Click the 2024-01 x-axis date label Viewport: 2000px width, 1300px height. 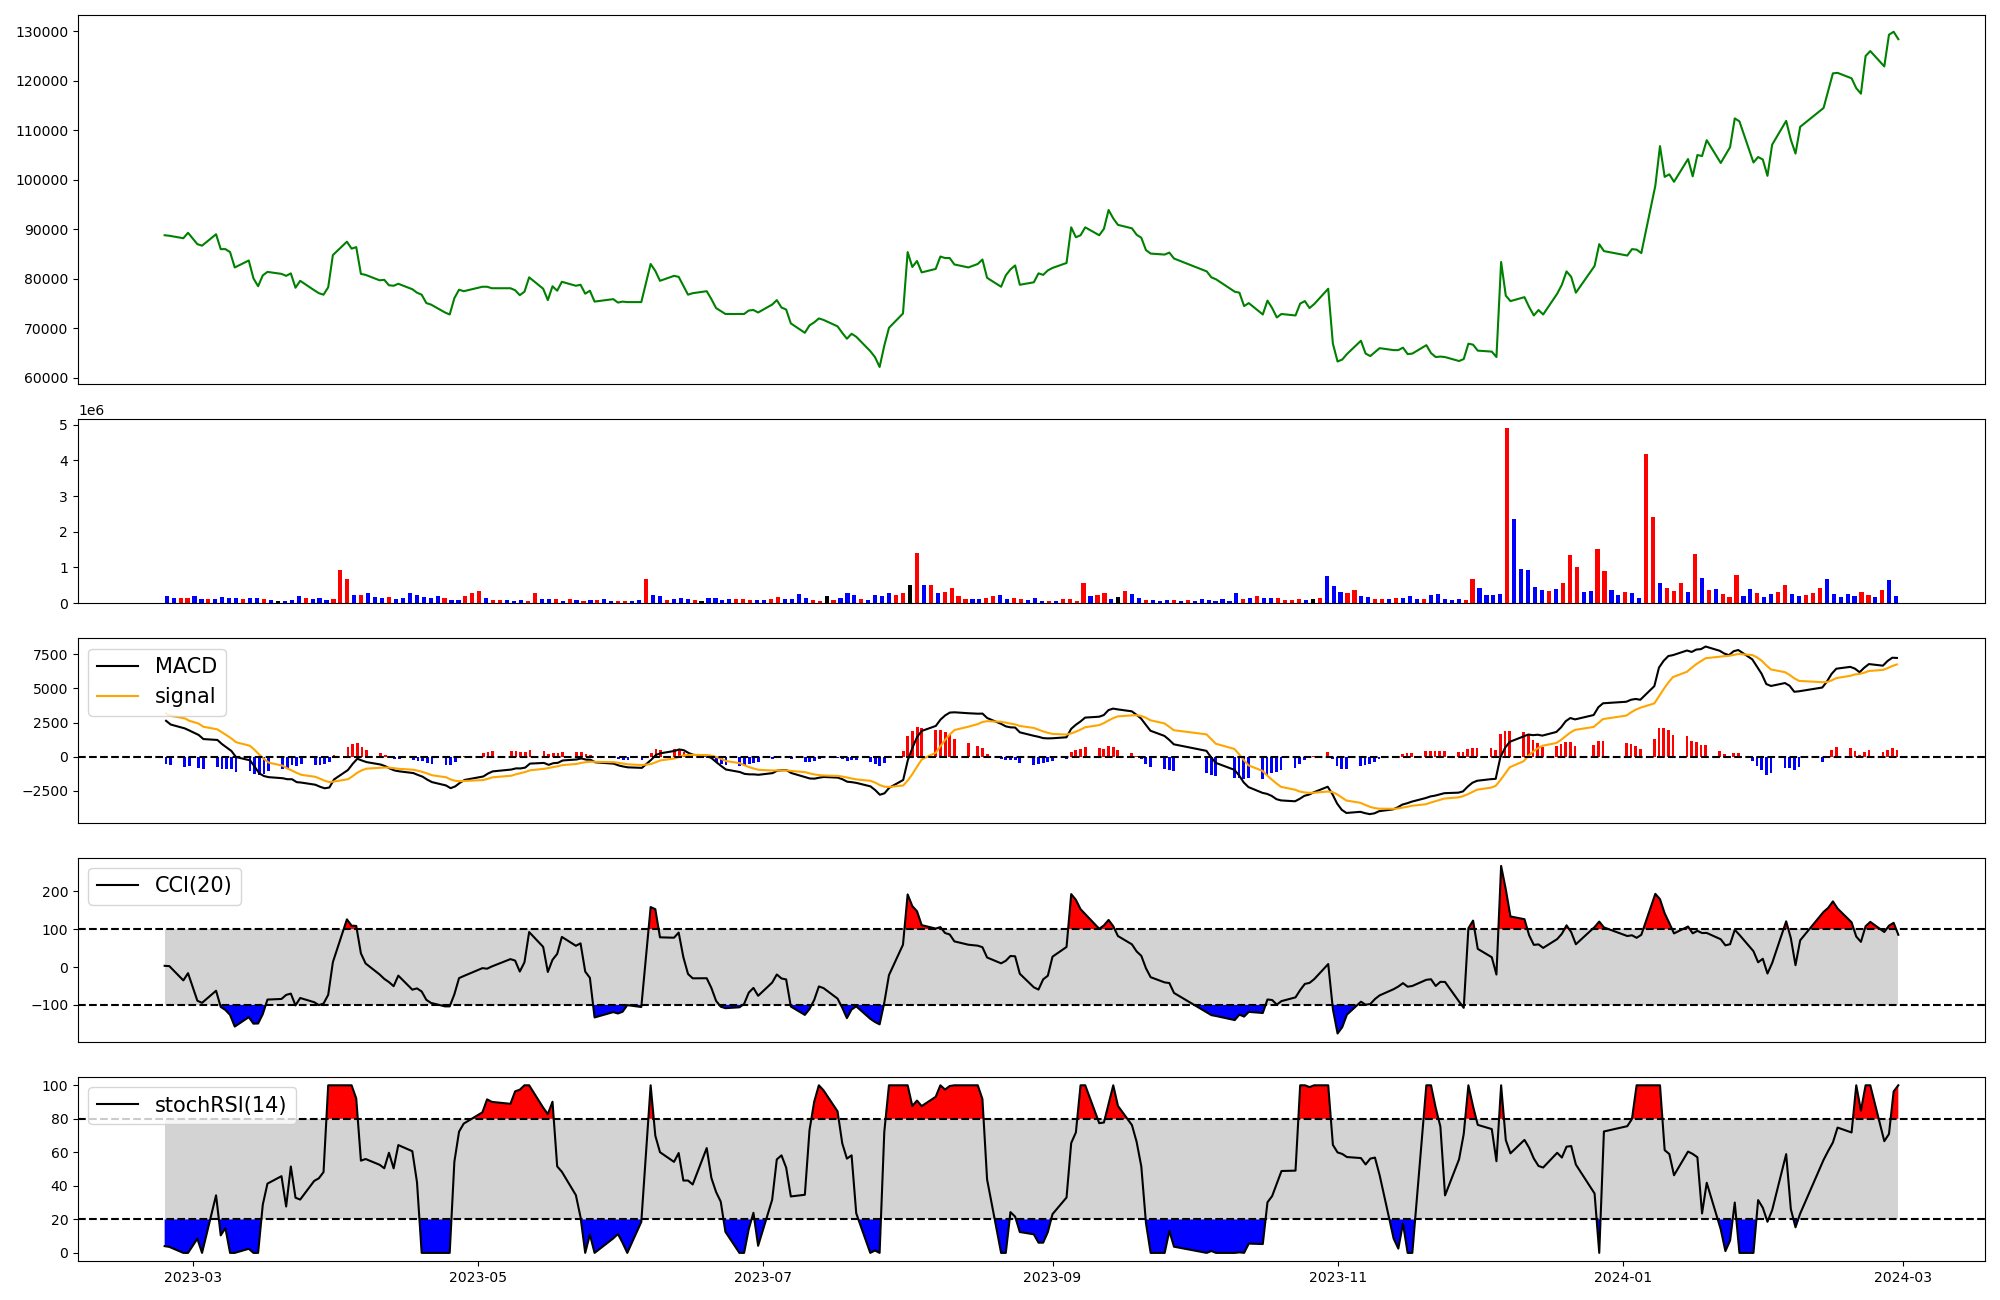[x=1622, y=1277]
